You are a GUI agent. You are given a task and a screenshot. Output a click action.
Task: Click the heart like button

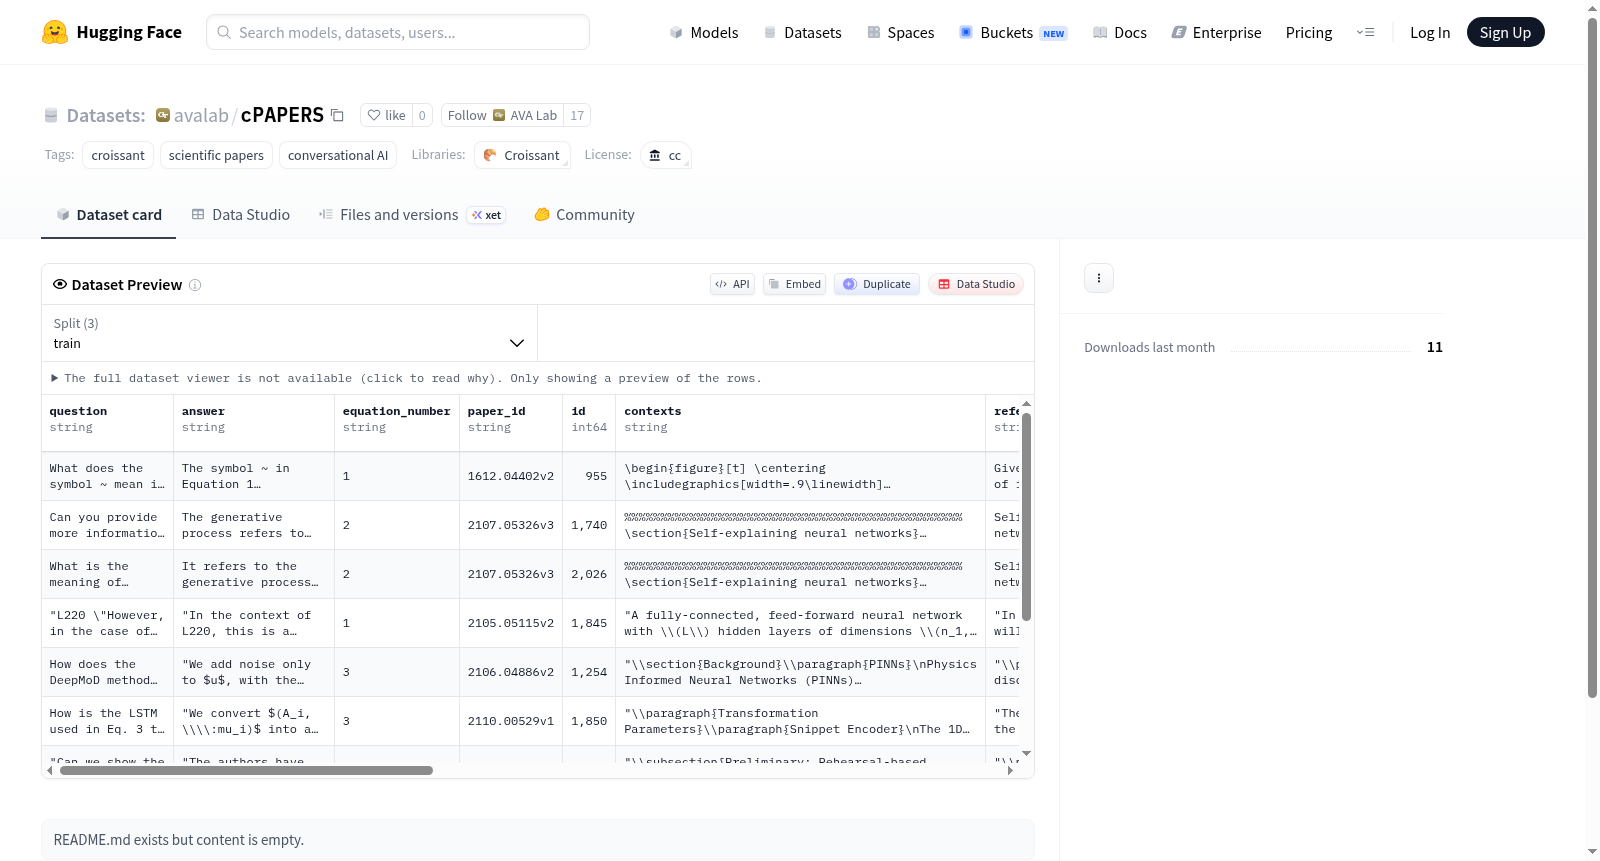pos(386,115)
